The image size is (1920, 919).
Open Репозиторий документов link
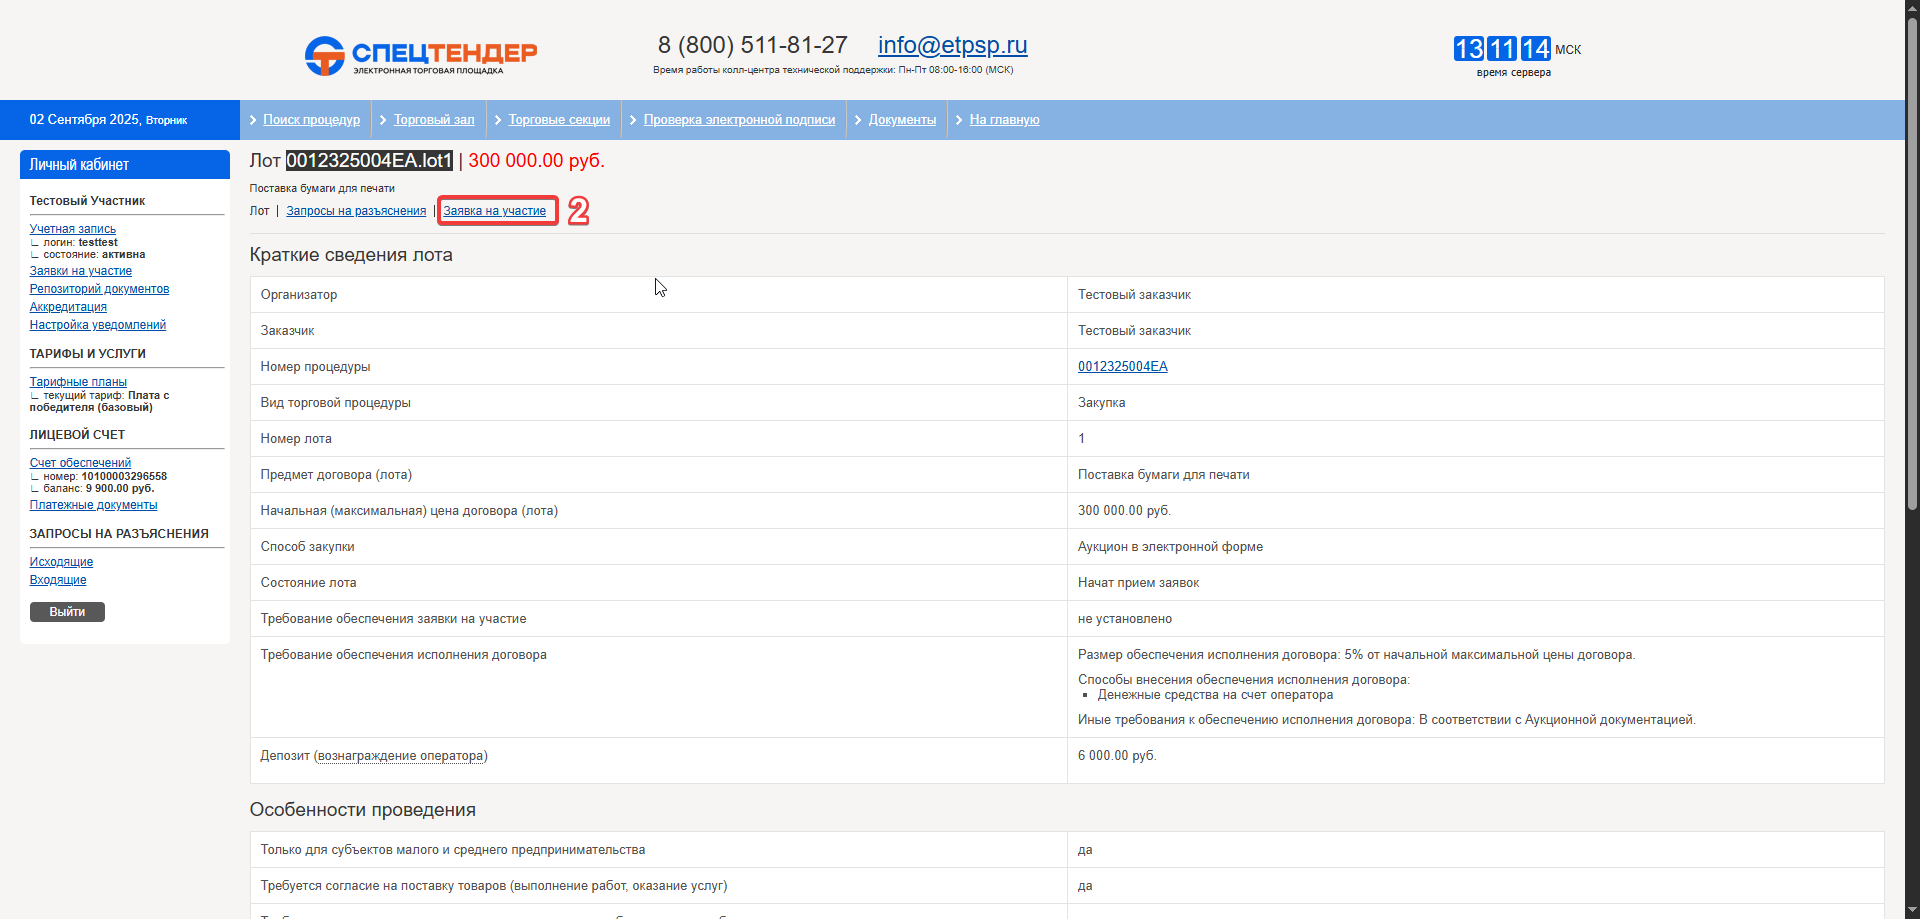tap(99, 289)
